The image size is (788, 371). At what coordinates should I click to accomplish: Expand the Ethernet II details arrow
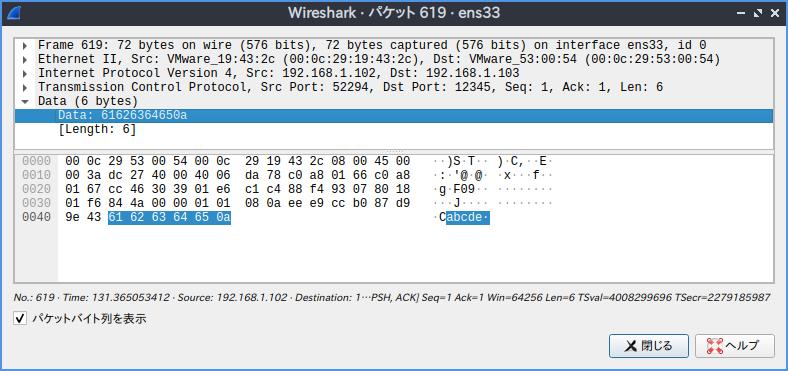click(x=25, y=60)
